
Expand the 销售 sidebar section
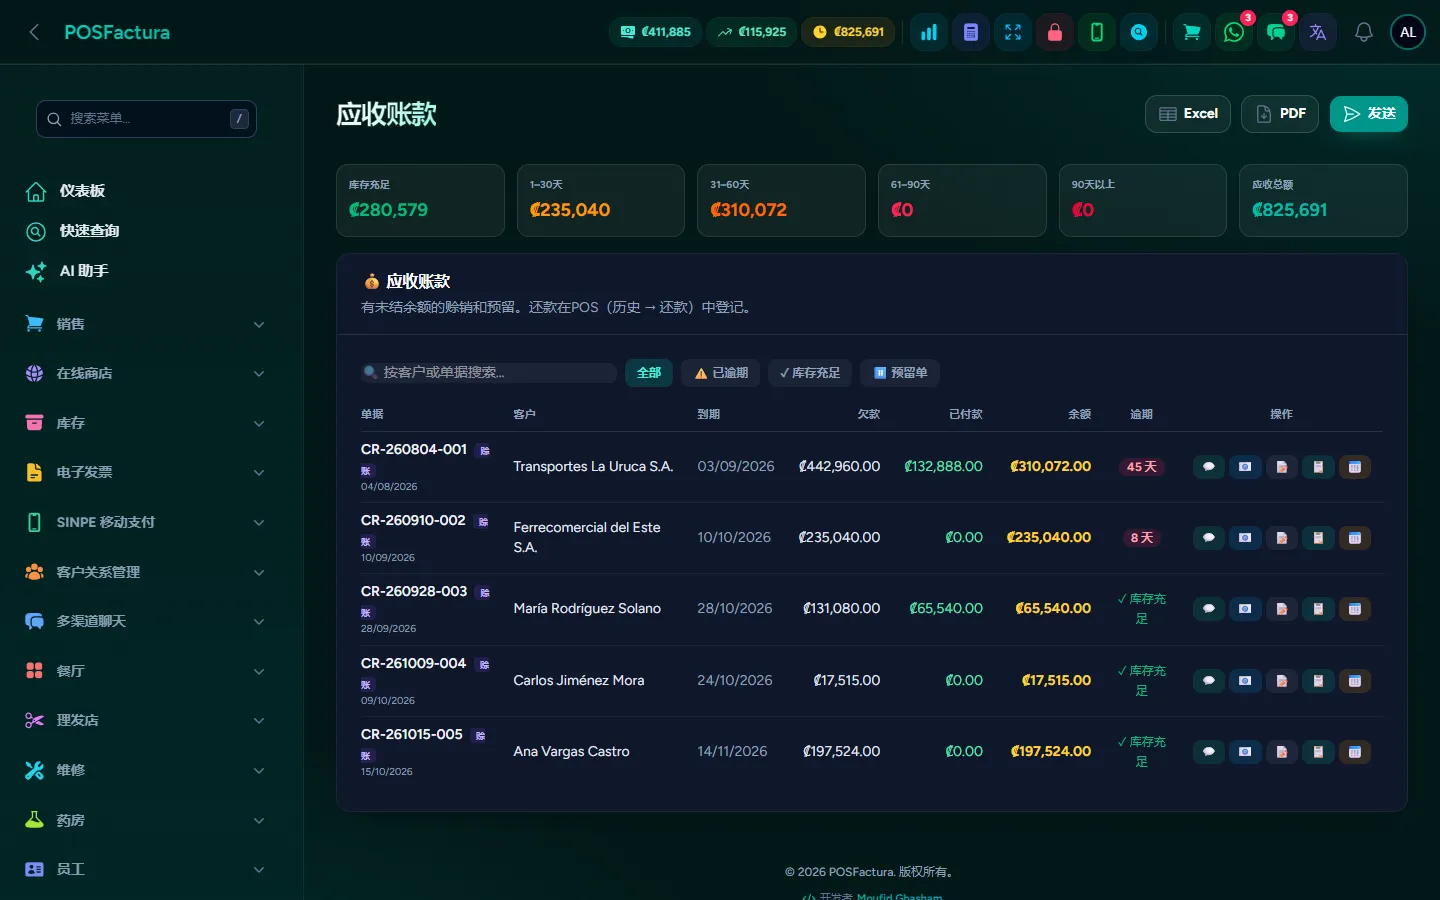145,324
